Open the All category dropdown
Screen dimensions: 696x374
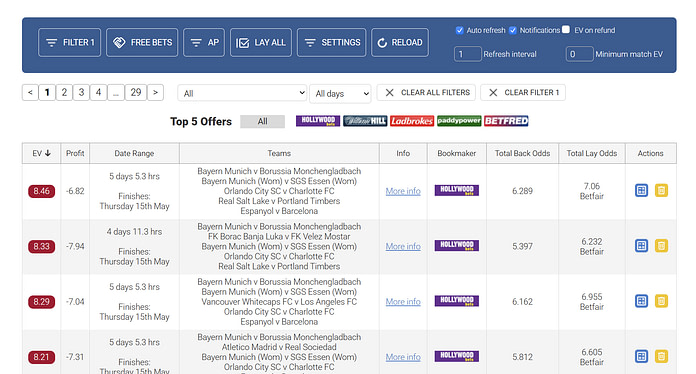(242, 93)
